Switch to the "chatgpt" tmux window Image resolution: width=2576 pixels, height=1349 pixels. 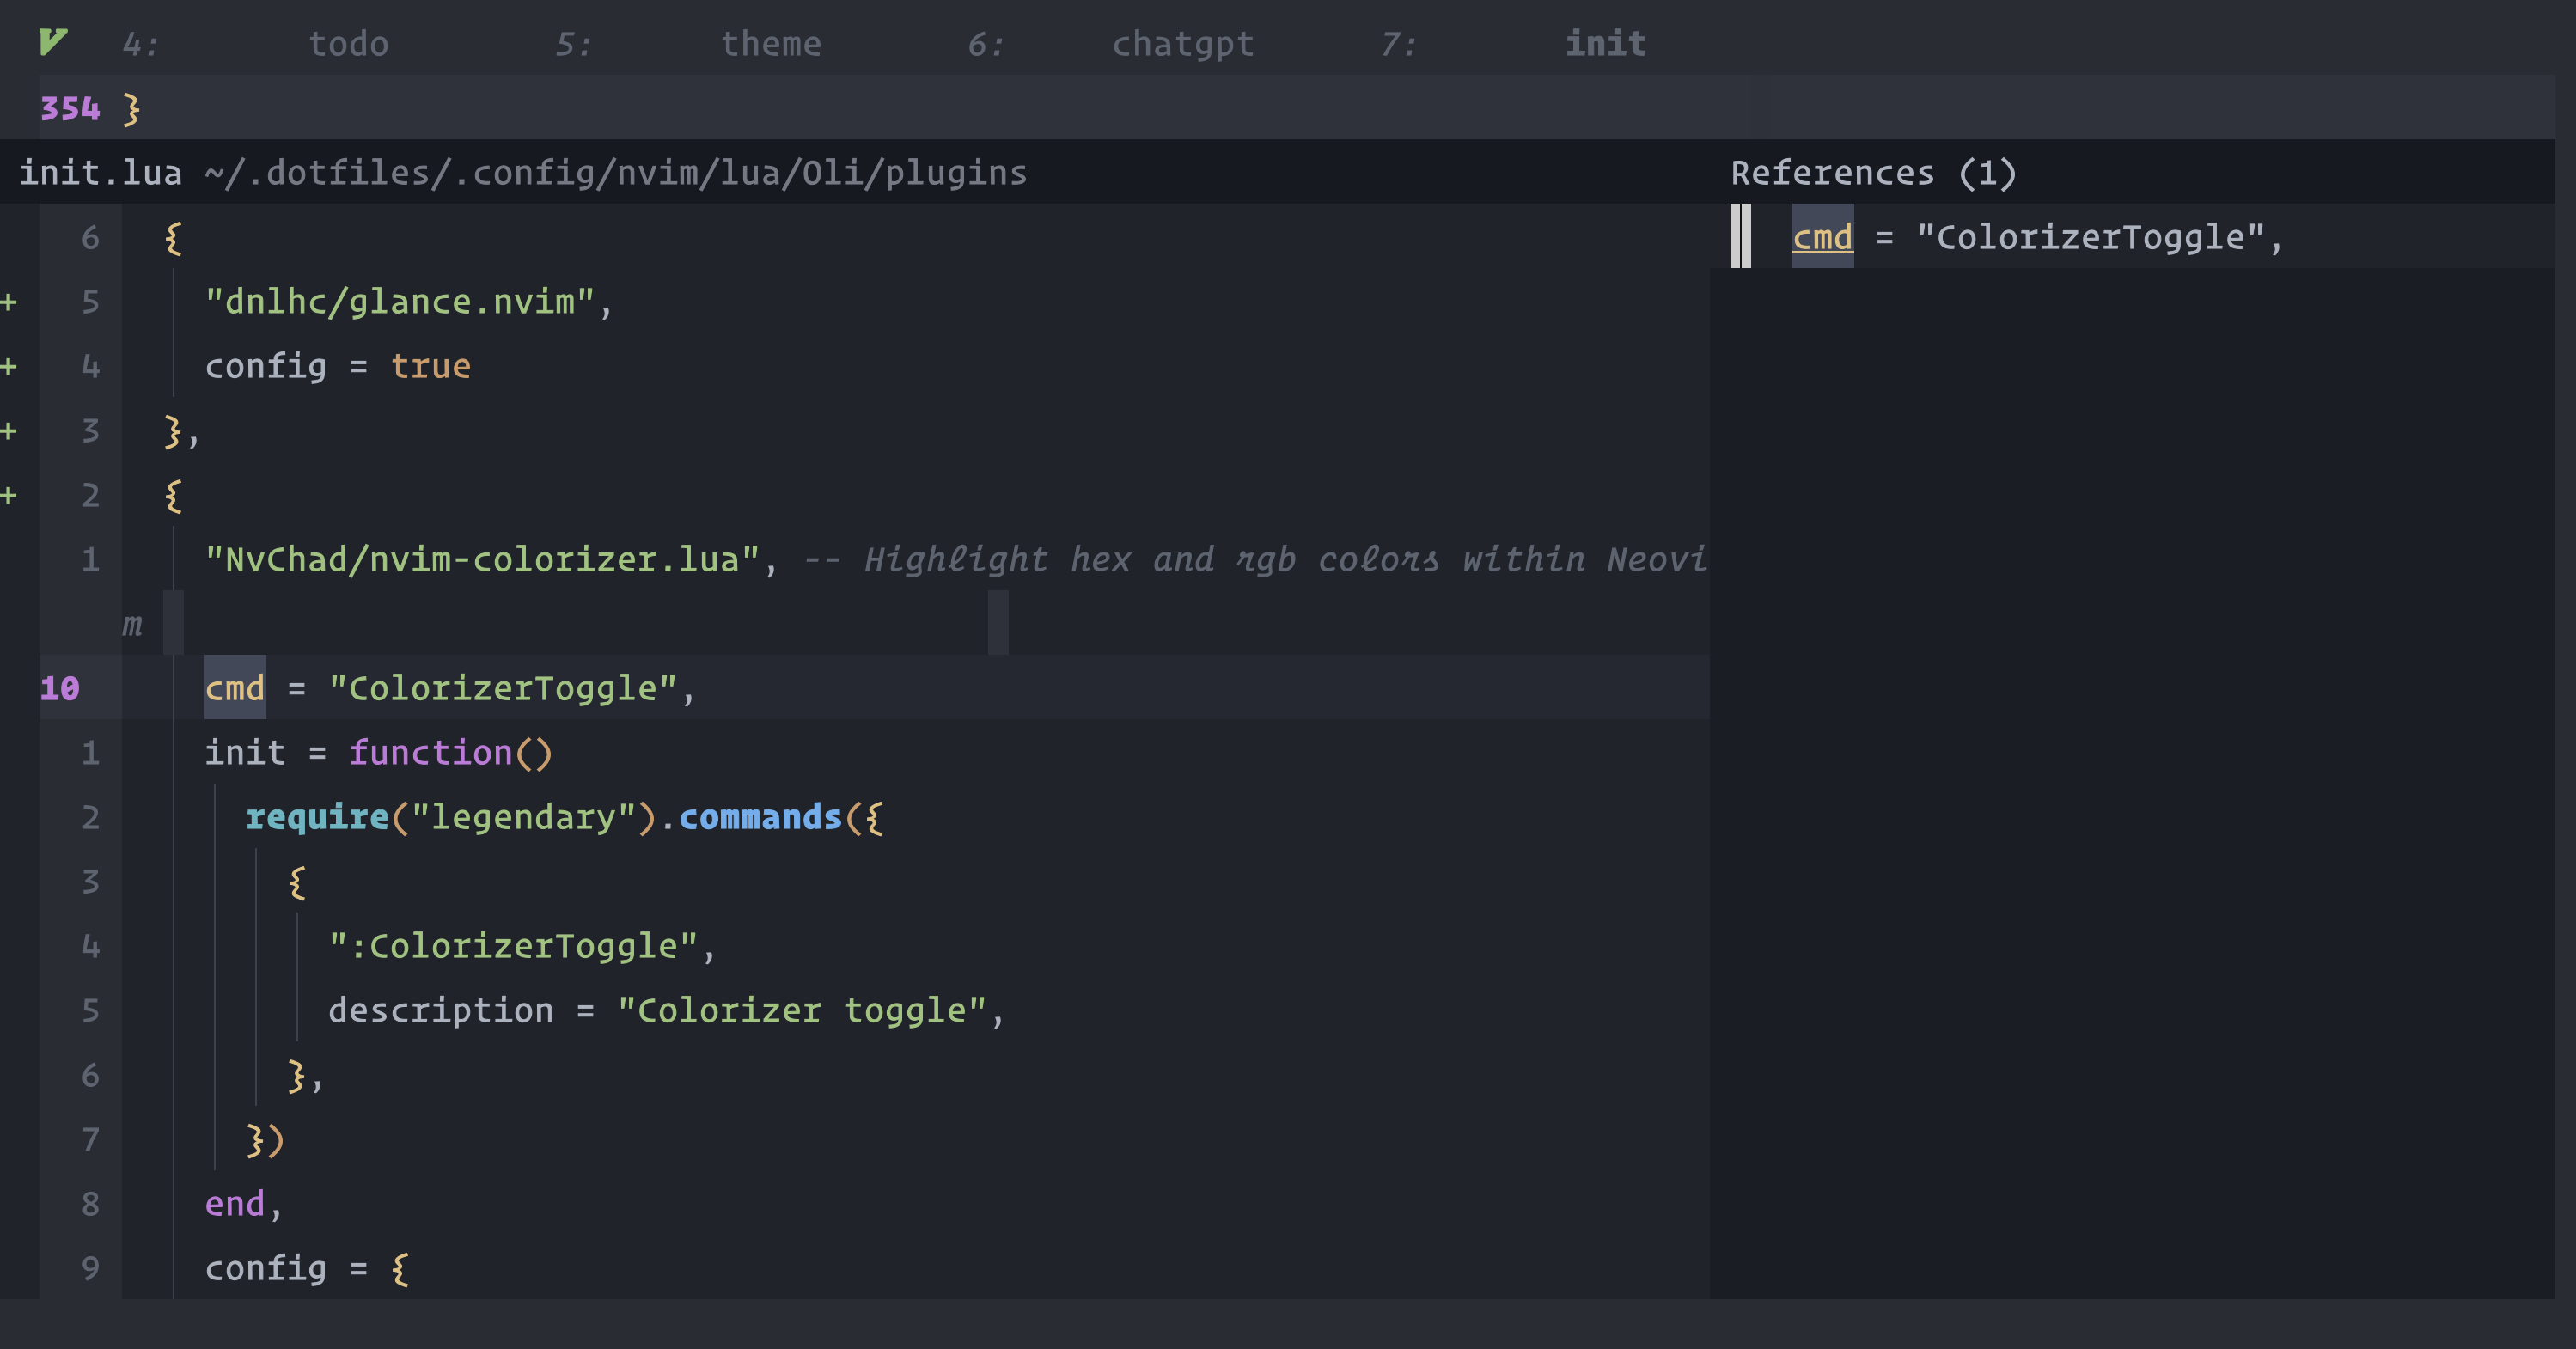click(1183, 42)
